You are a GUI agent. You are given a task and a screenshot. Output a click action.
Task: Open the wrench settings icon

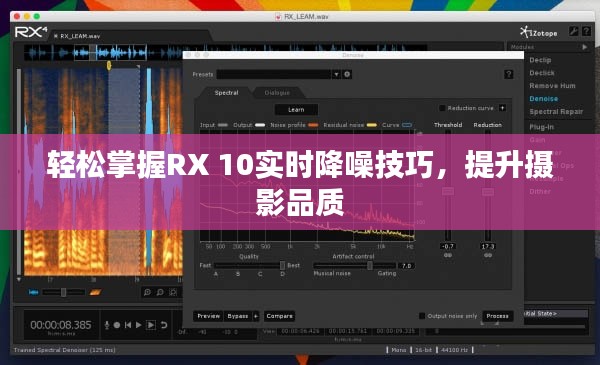pos(573,31)
